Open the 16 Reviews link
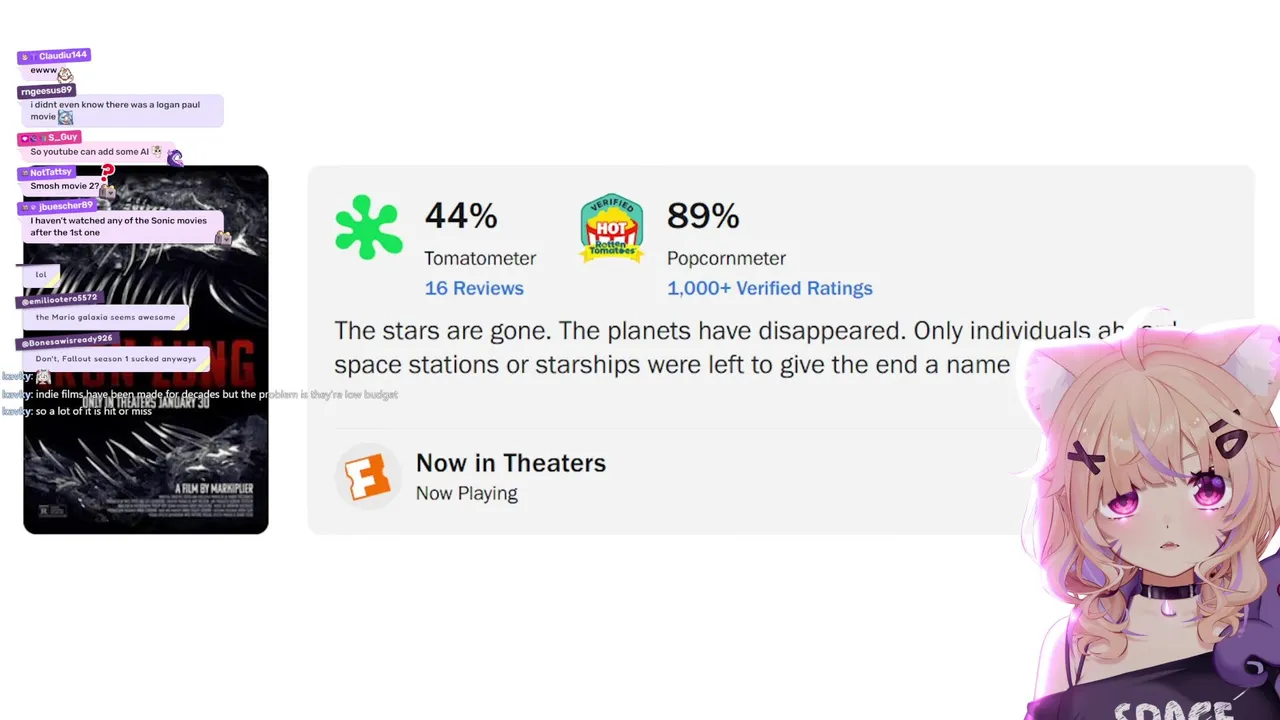1280x720 pixels. tap(474, 288)
